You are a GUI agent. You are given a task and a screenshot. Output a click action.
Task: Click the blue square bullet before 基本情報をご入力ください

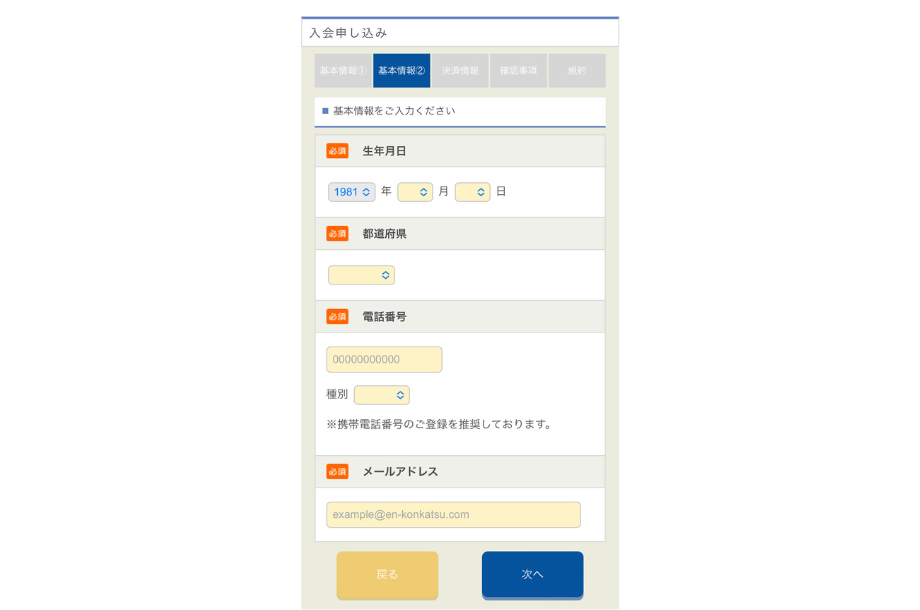(325, 111)
